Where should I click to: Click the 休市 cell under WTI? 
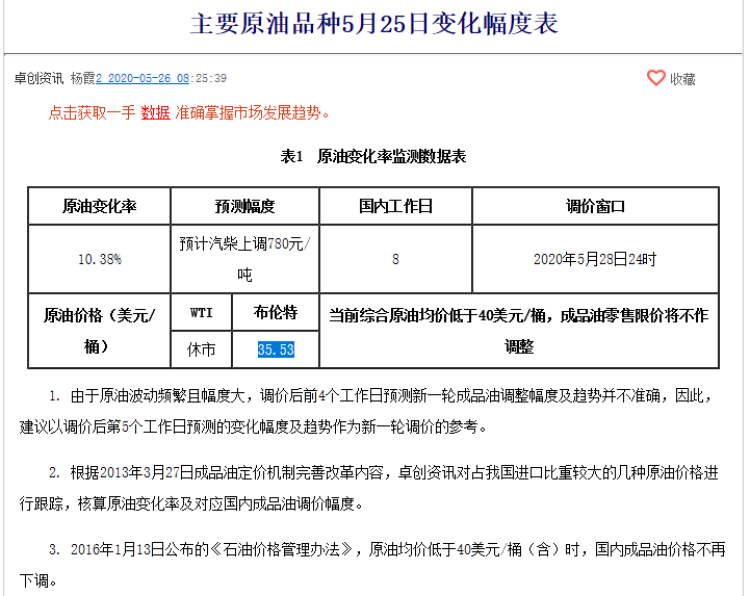click(x=201, y=350)
